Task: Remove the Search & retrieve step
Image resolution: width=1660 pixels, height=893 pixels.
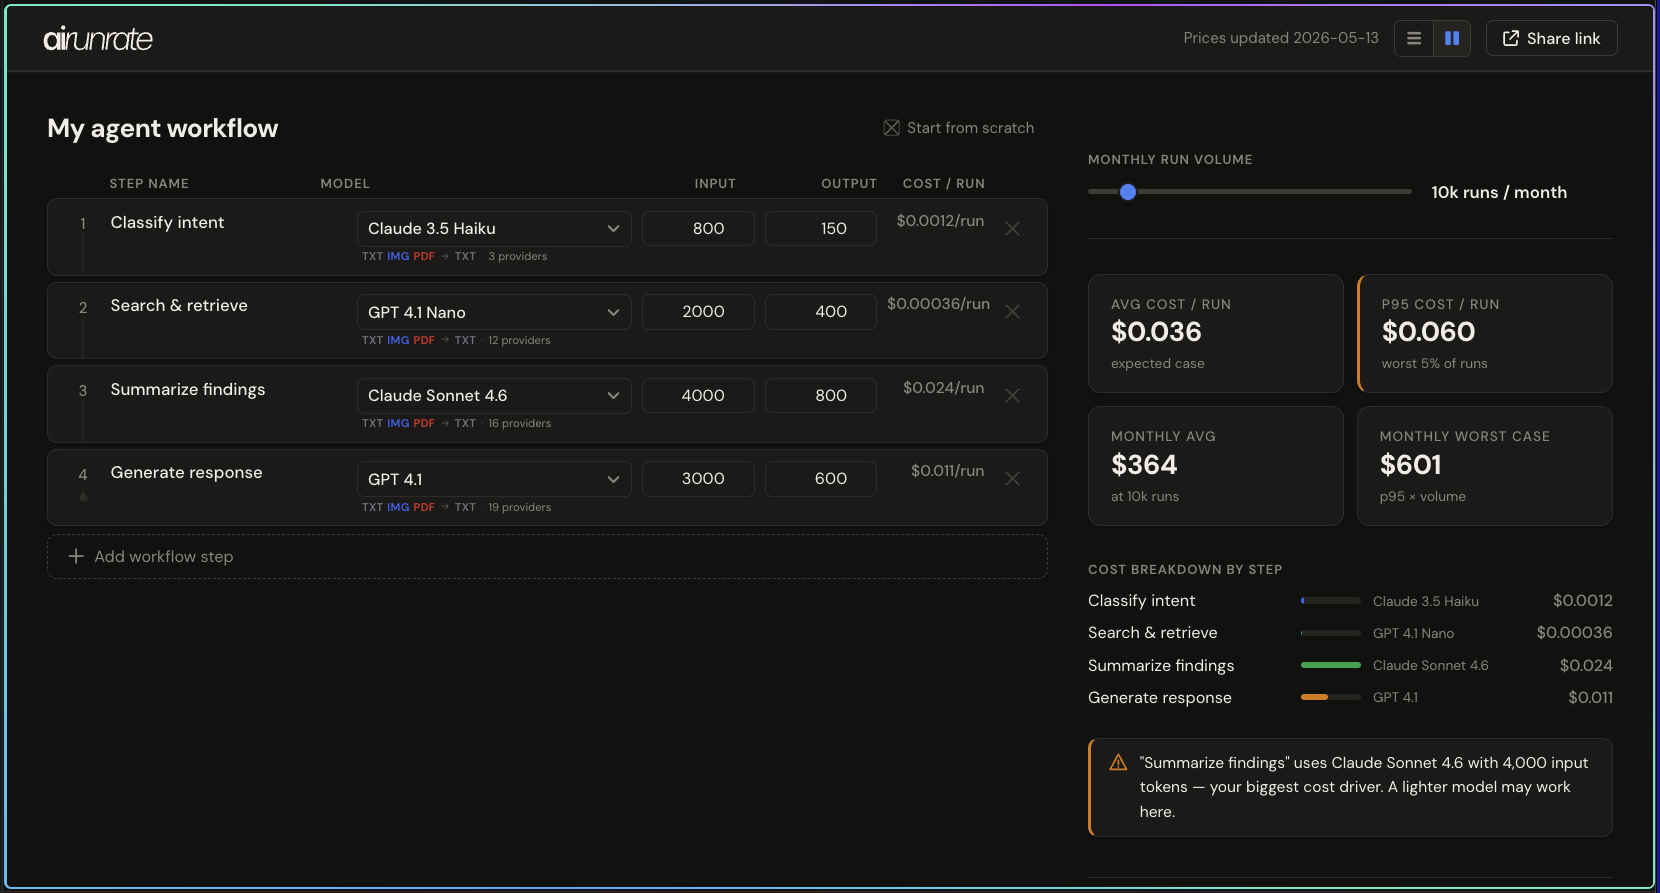Action: coord(1012,312)
